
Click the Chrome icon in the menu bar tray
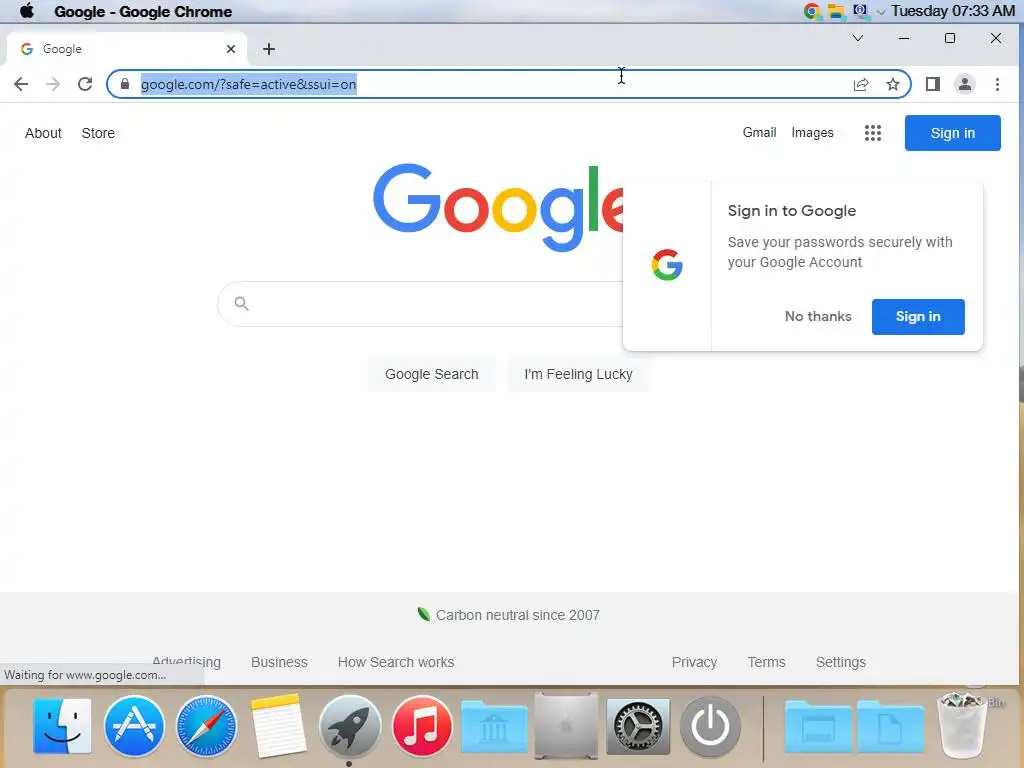pyautogui.click(x=812, y=11)
